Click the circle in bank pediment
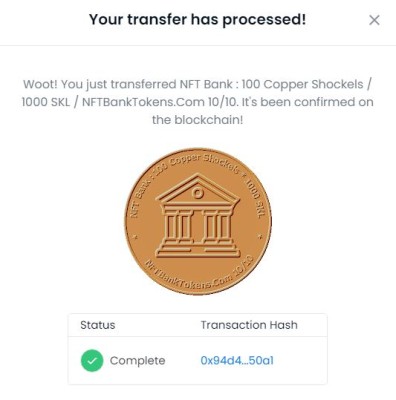 [x=198, y=193]
